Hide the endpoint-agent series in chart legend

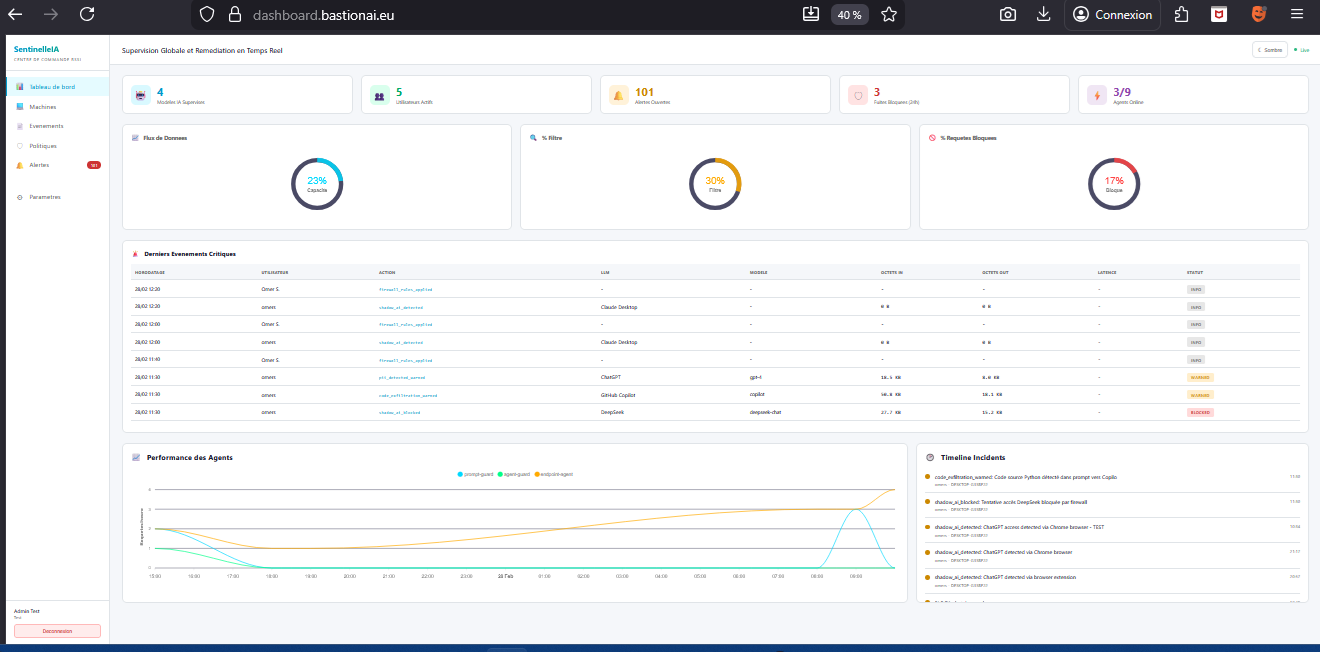click(555, 473)
